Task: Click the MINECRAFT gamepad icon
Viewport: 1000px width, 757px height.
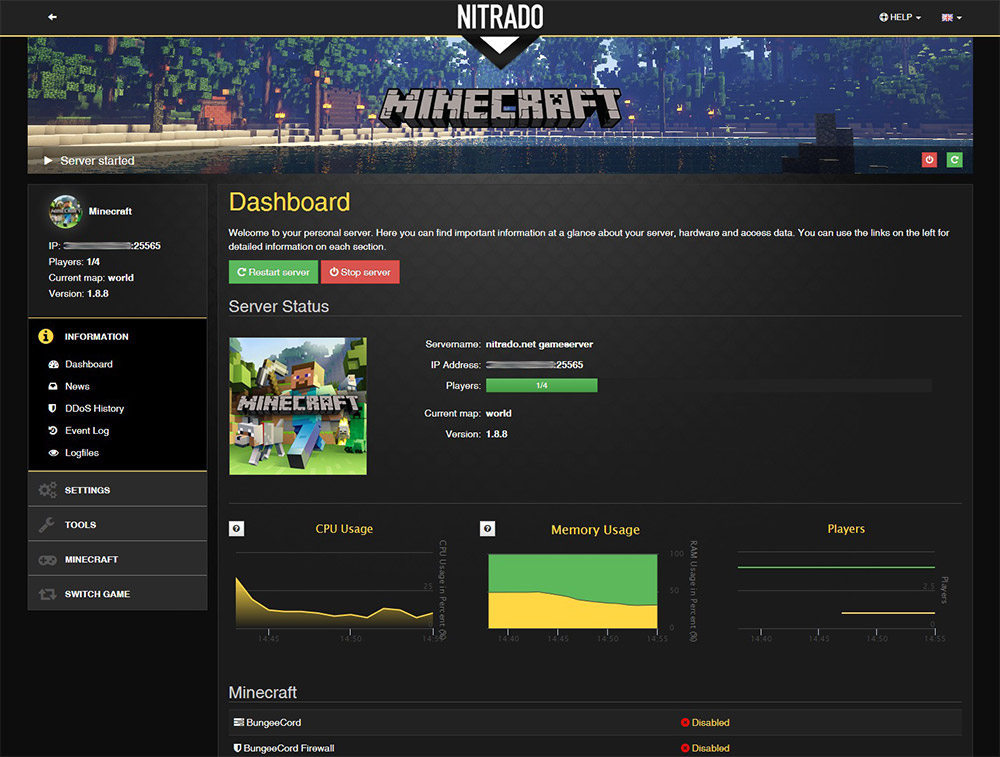Action: tap(47, 560)
